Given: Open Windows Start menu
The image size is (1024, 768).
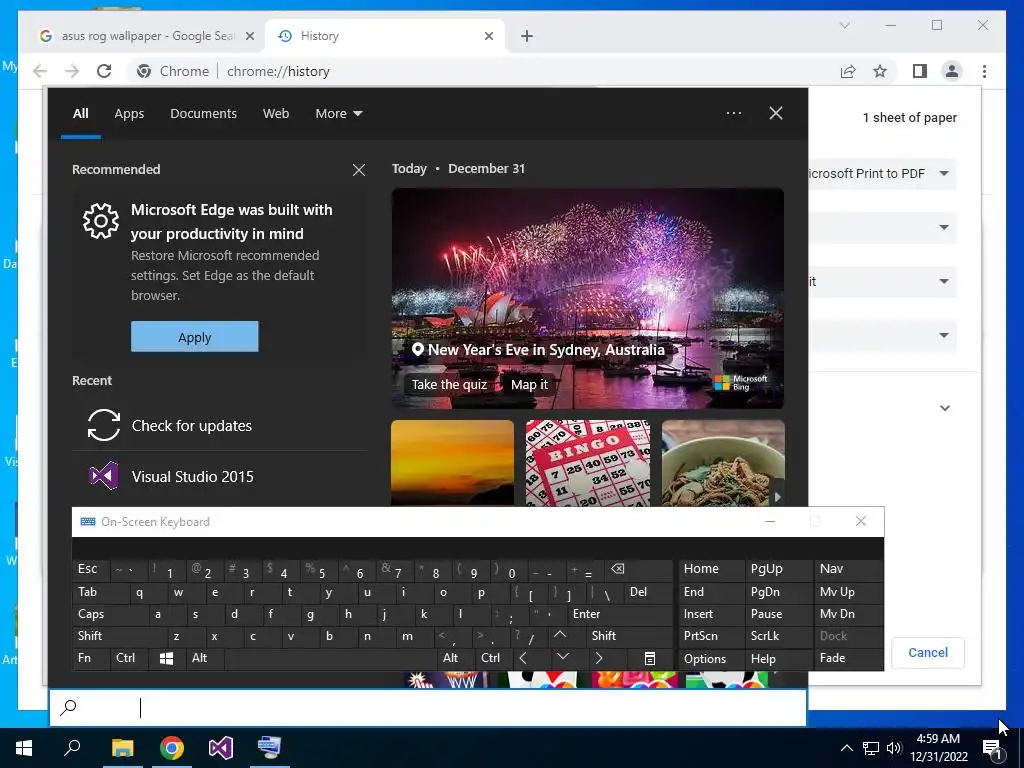Looking at the screenshot, I should (x=24, y=748).
